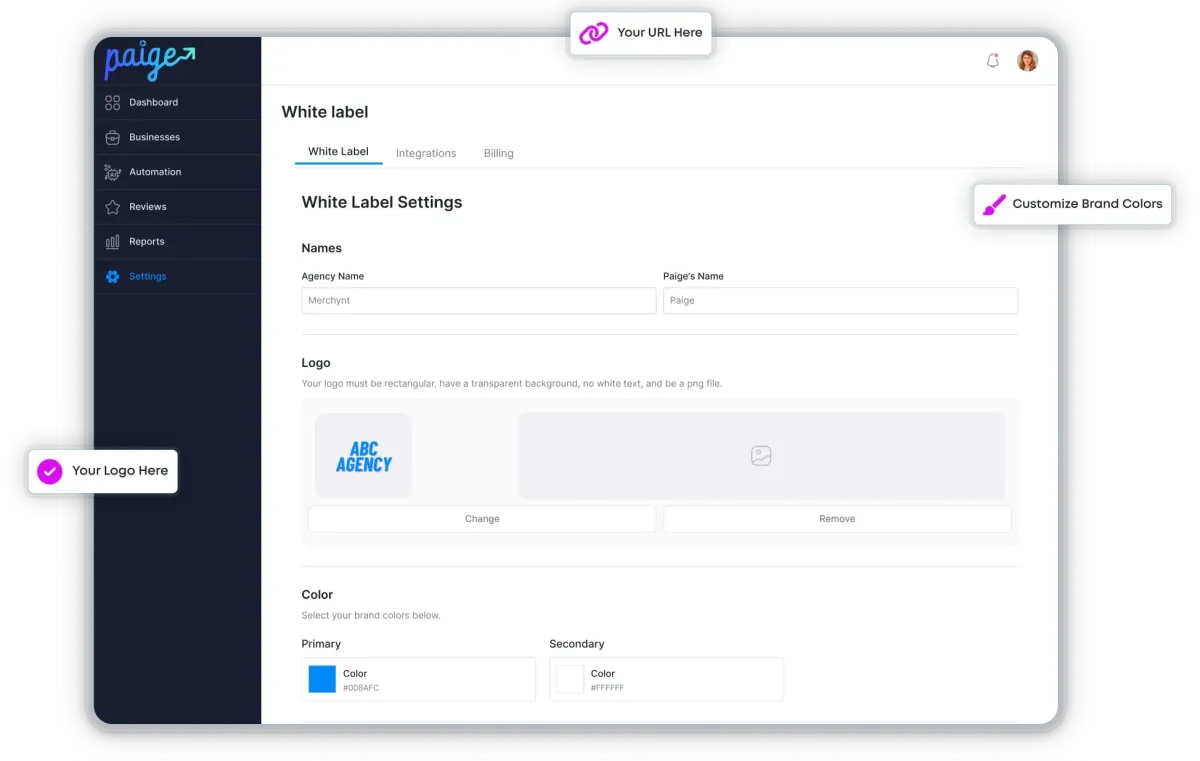Pick the Primary color swatch #008AFC

pos(321,678)
